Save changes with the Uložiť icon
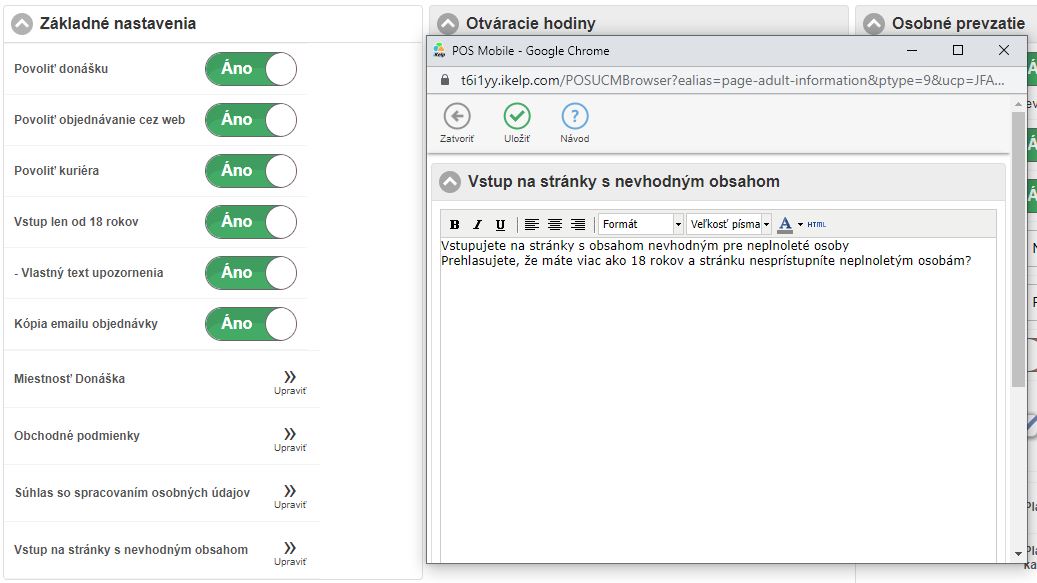The width and height of the screenshot is (1037, 583). 517,117
